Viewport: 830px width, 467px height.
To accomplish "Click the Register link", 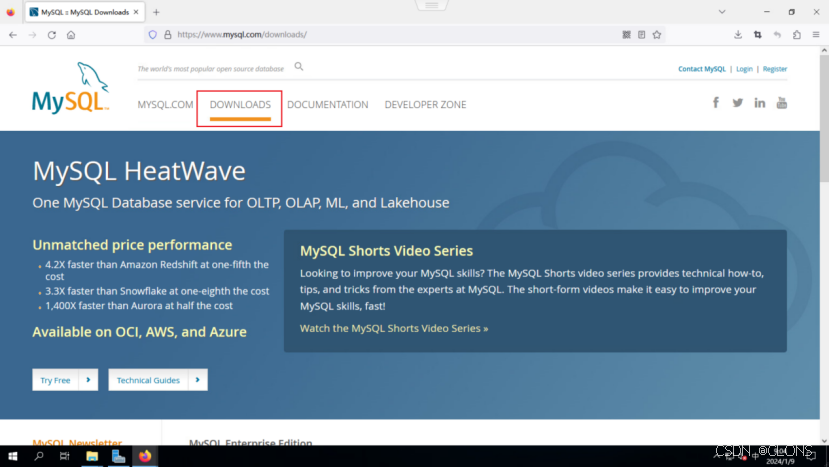I will pyautogui.click(x=775, y=69).
